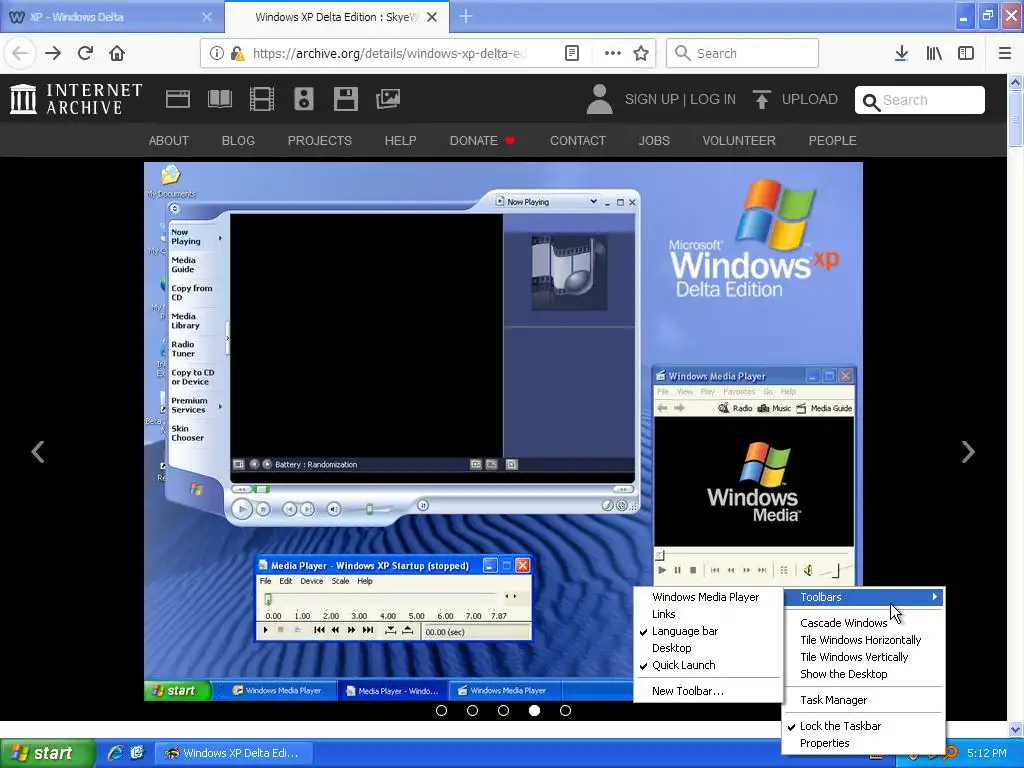This screenshot has width=1024, height=768.
Task: Click the page scrollbar down arrow
Action: point(1016,729)
